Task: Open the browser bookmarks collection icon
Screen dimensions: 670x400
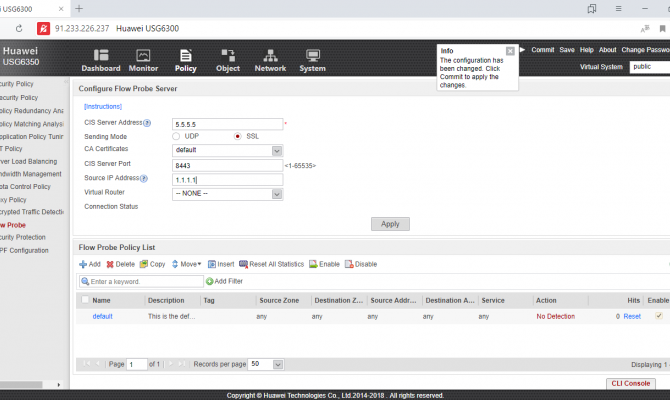Action: tap(592, 9)
